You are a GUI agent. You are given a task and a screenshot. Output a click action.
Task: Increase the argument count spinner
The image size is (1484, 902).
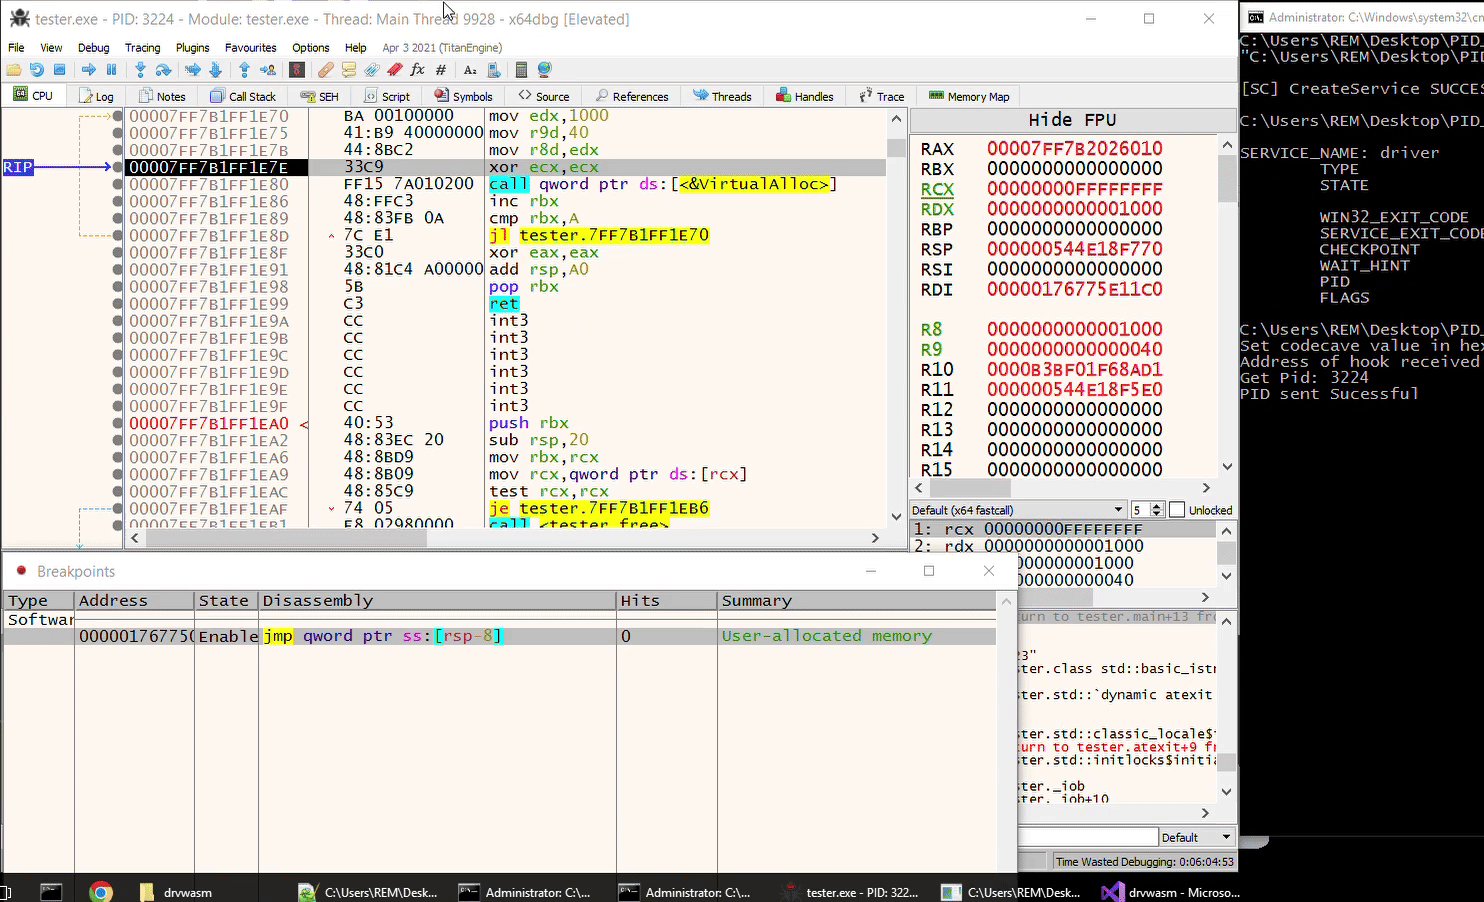(1157, 506)
